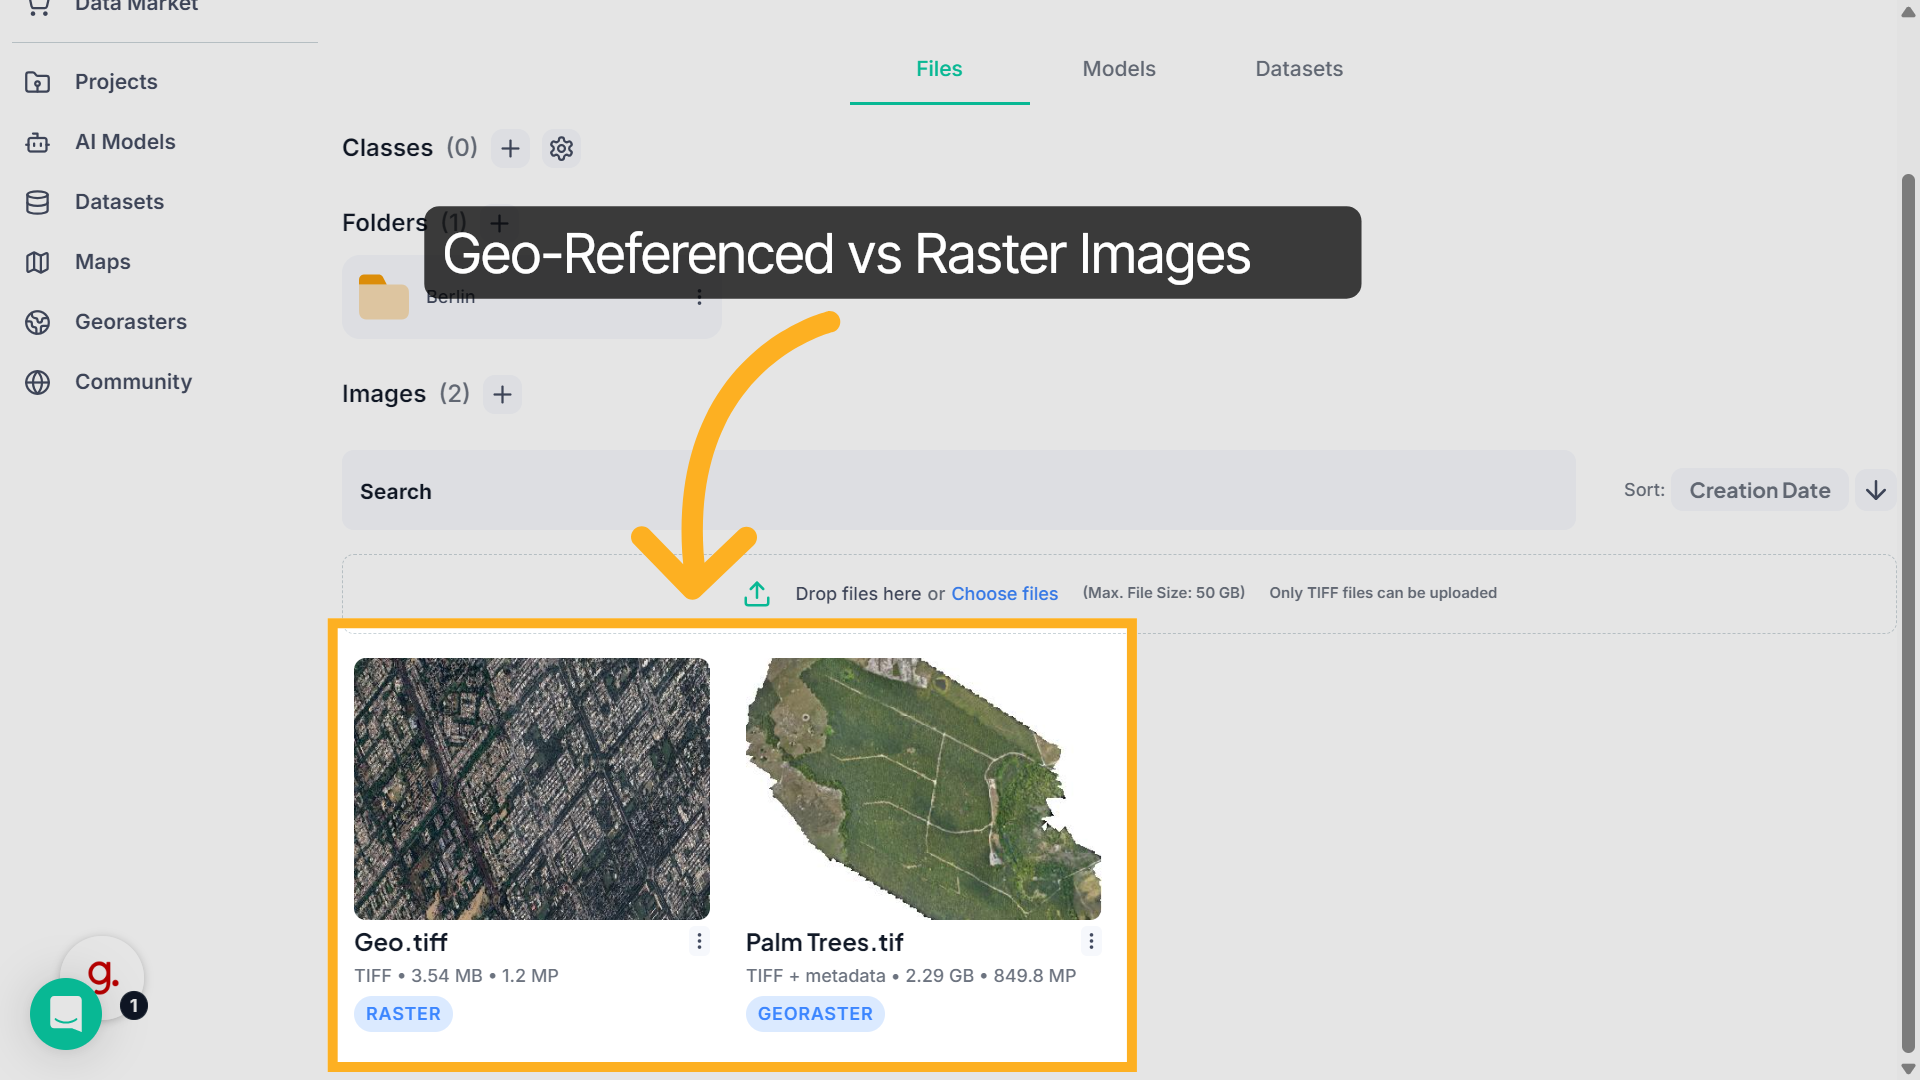Click the AI Models robot icon
This screenshot has width=1920, height=1080.
[38, 142]
